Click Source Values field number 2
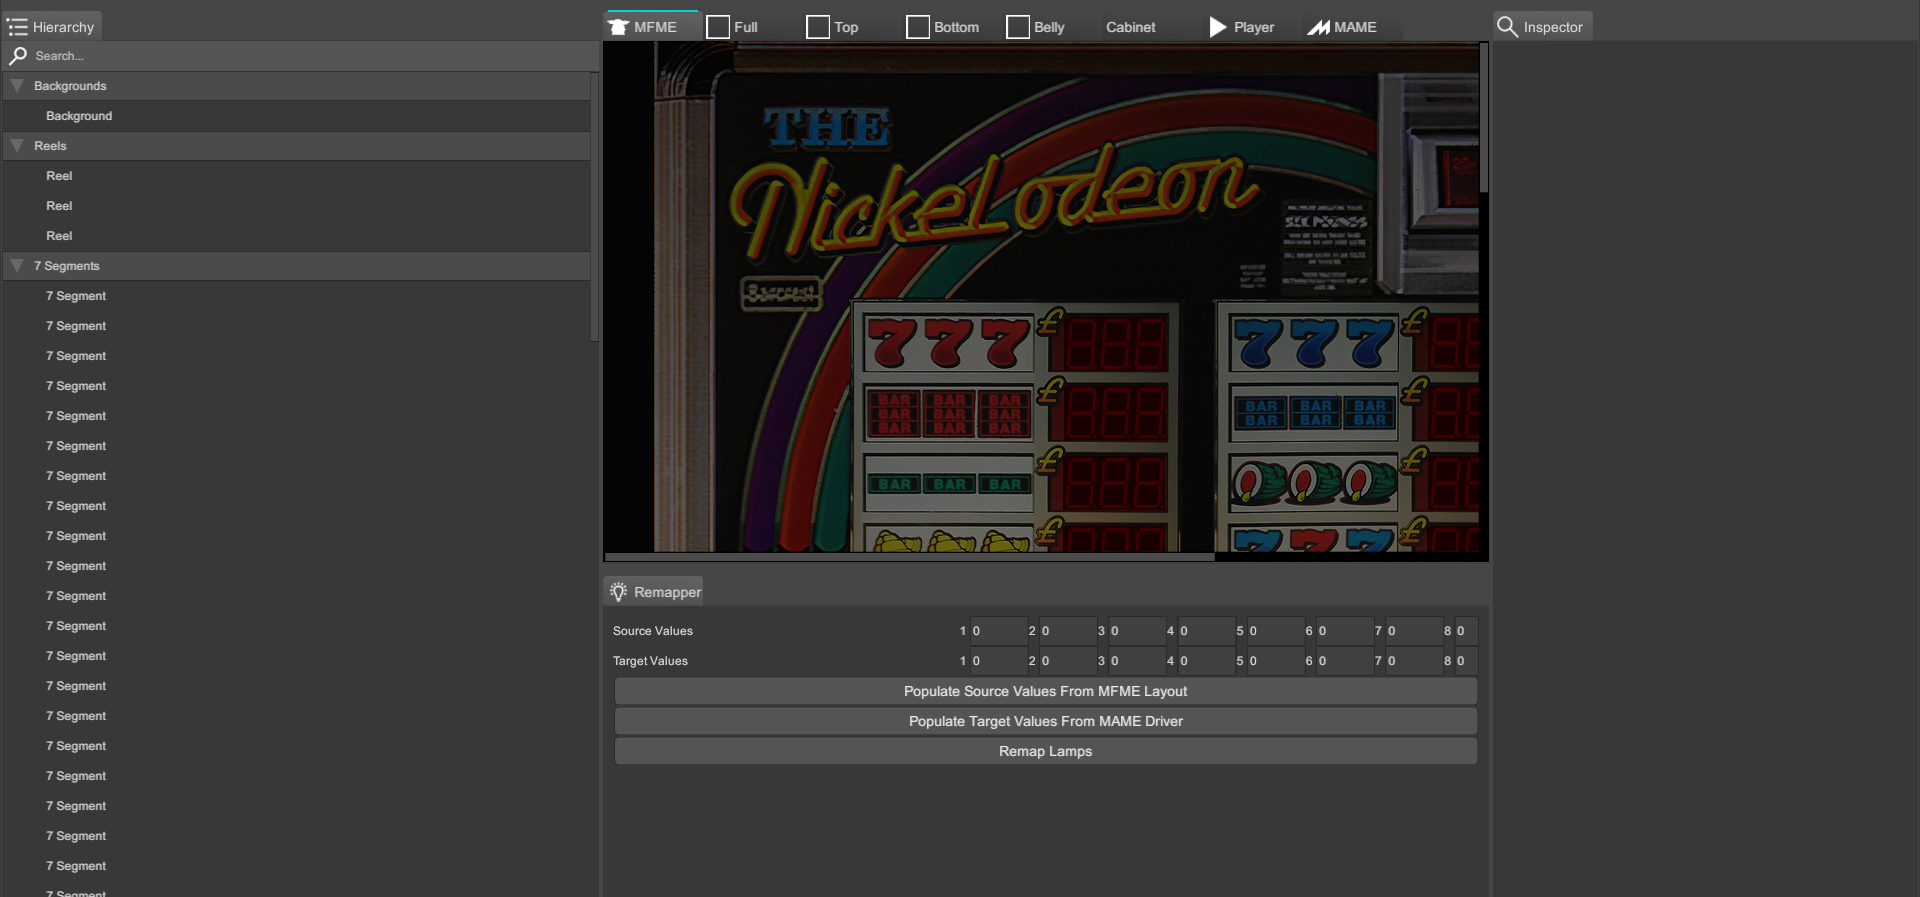Viewport: 1920px width, 897px height. (x=1067, y=631)
